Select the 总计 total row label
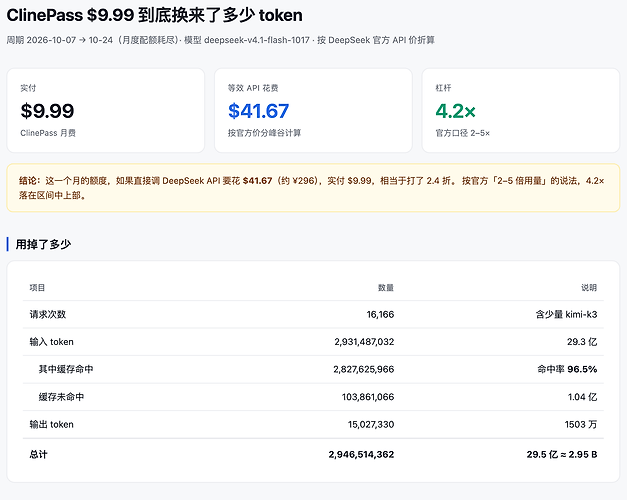 tap(38, 454)
